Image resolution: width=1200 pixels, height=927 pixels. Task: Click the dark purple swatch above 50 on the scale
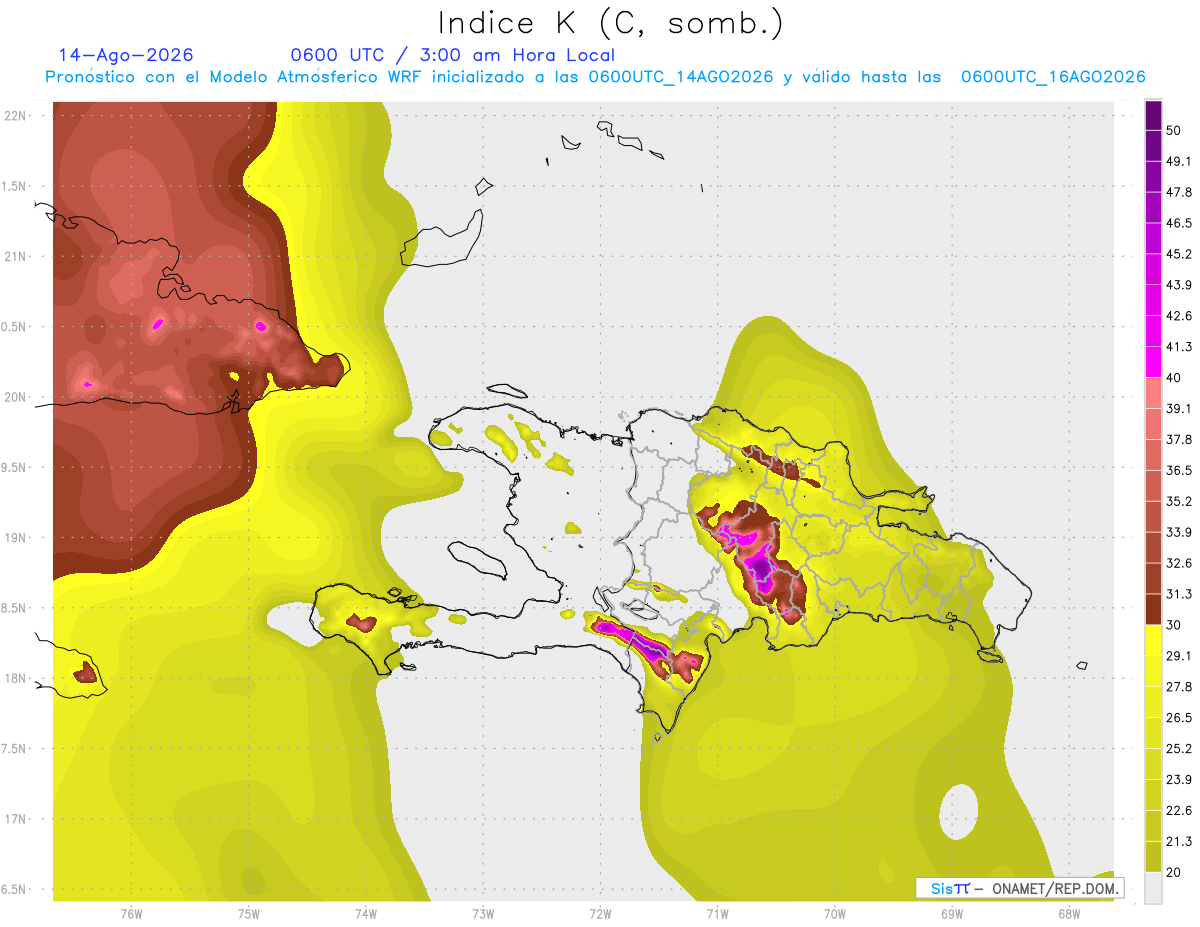tap(1154, 115)
